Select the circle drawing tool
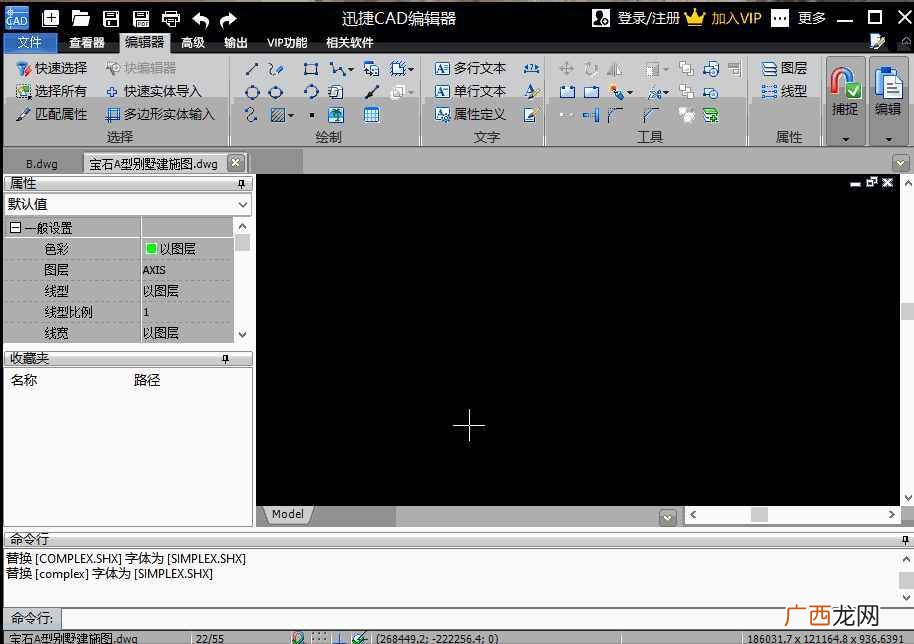 (252, 92)
